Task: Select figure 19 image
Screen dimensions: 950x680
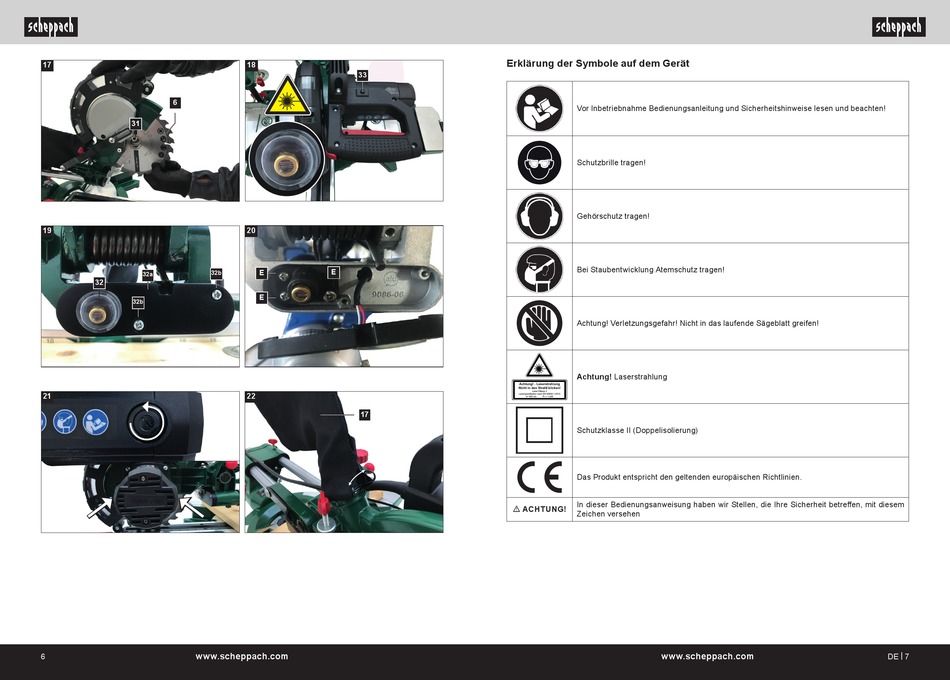Action: 140,296
